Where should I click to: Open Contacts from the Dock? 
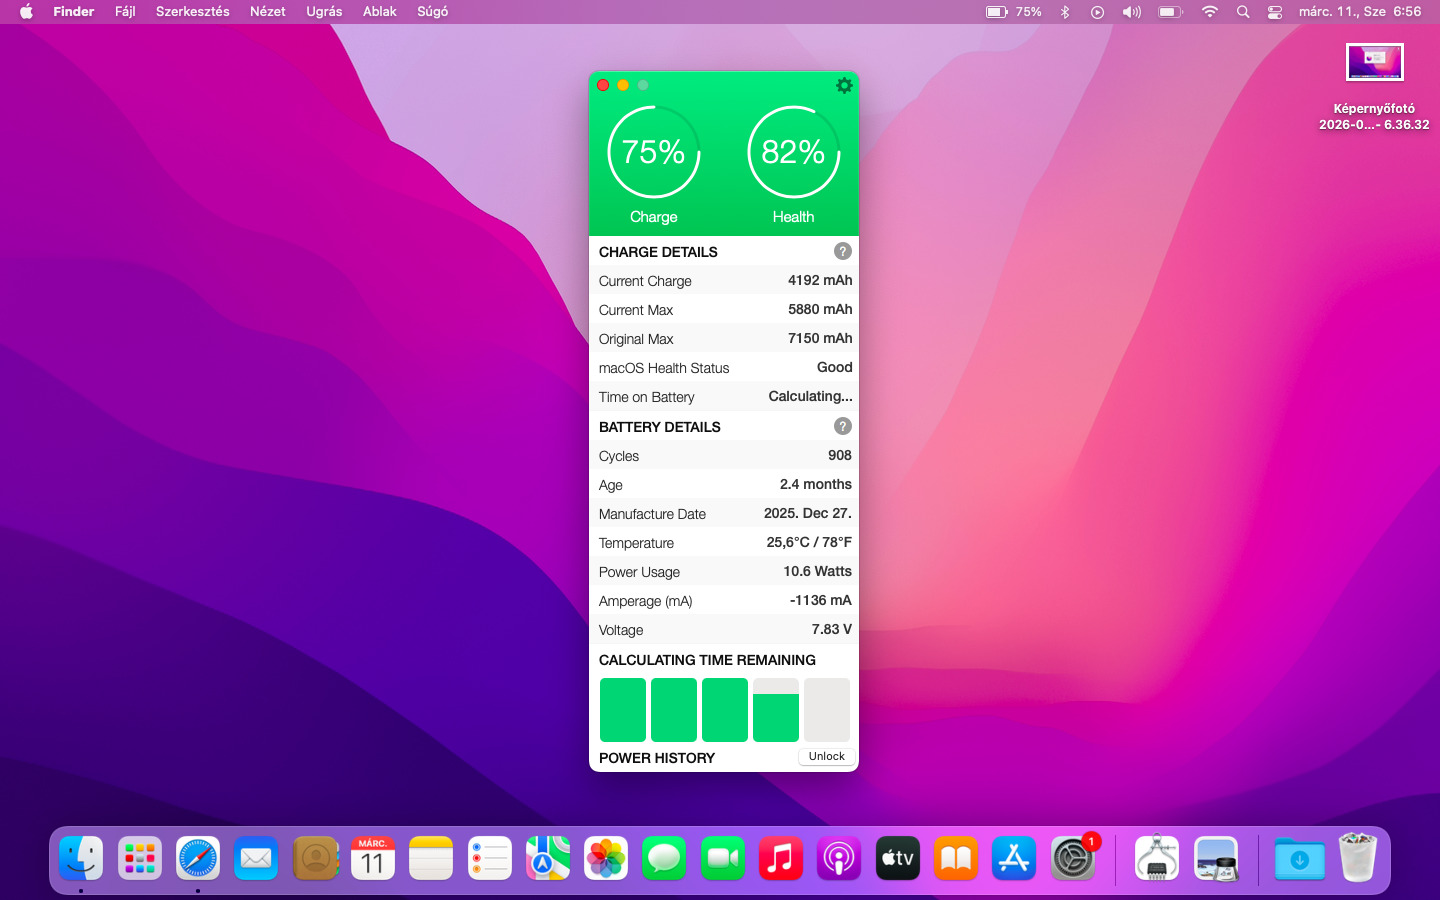tap(315, 858)
